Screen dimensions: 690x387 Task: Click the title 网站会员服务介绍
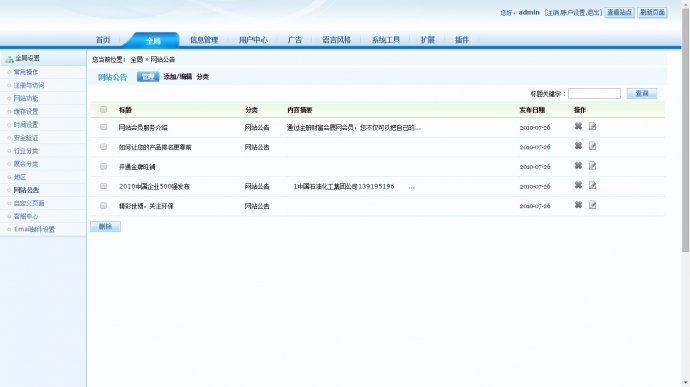click(143, 128)
